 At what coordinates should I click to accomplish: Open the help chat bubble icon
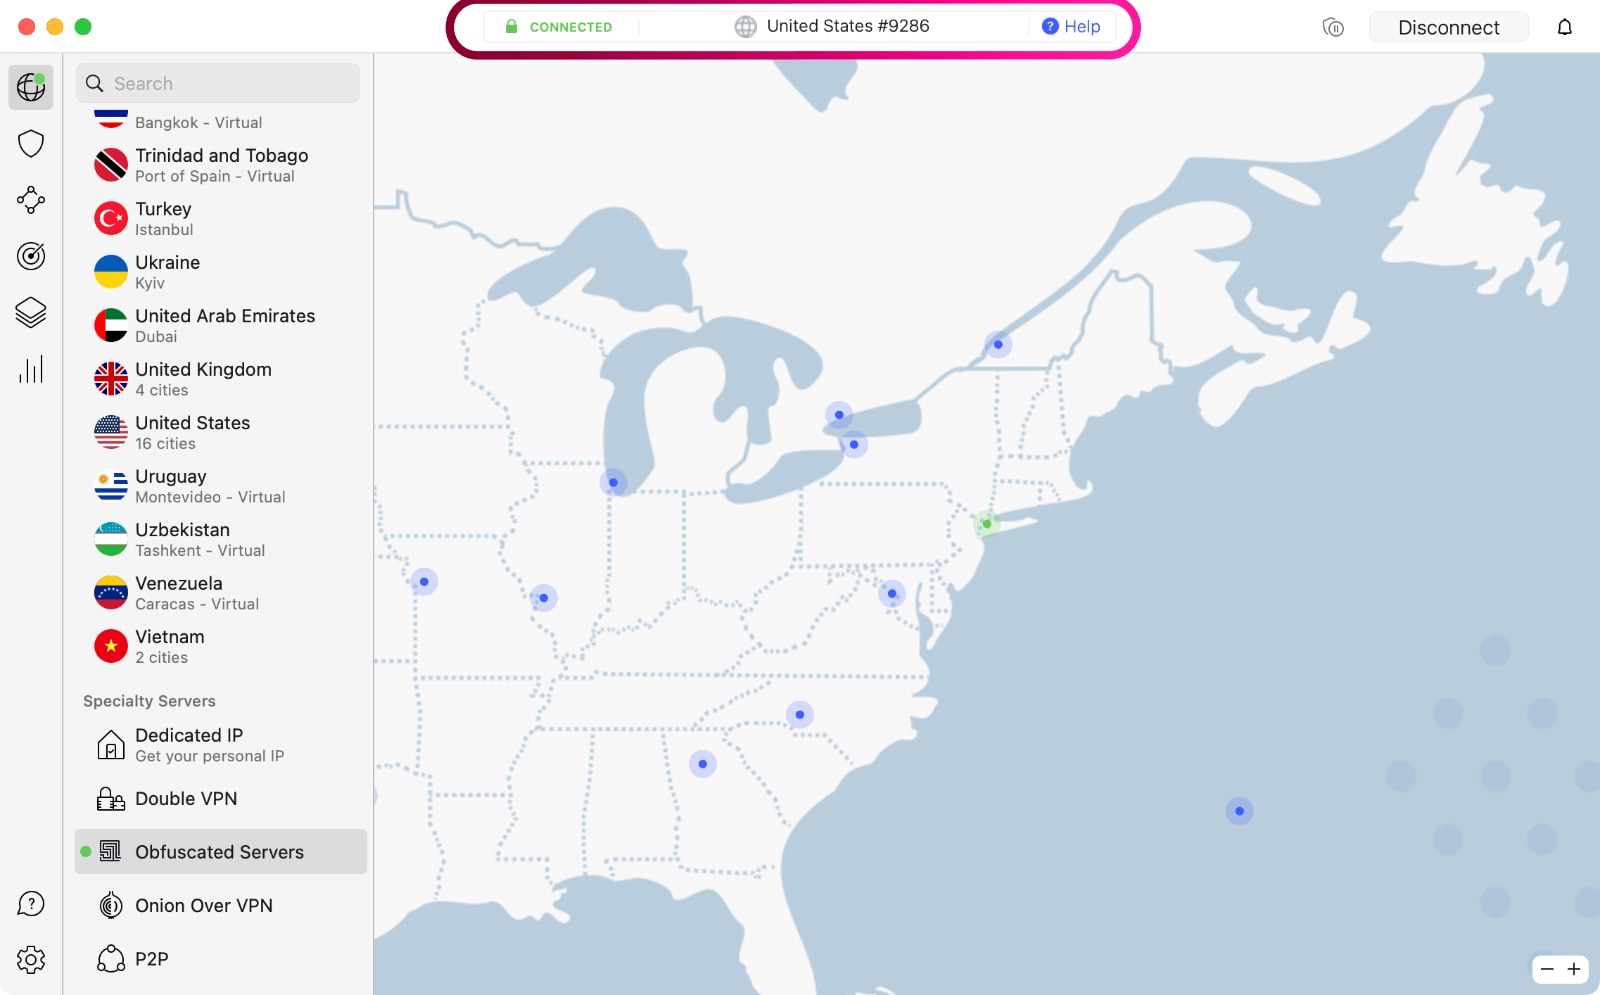(x=31, y=904)
